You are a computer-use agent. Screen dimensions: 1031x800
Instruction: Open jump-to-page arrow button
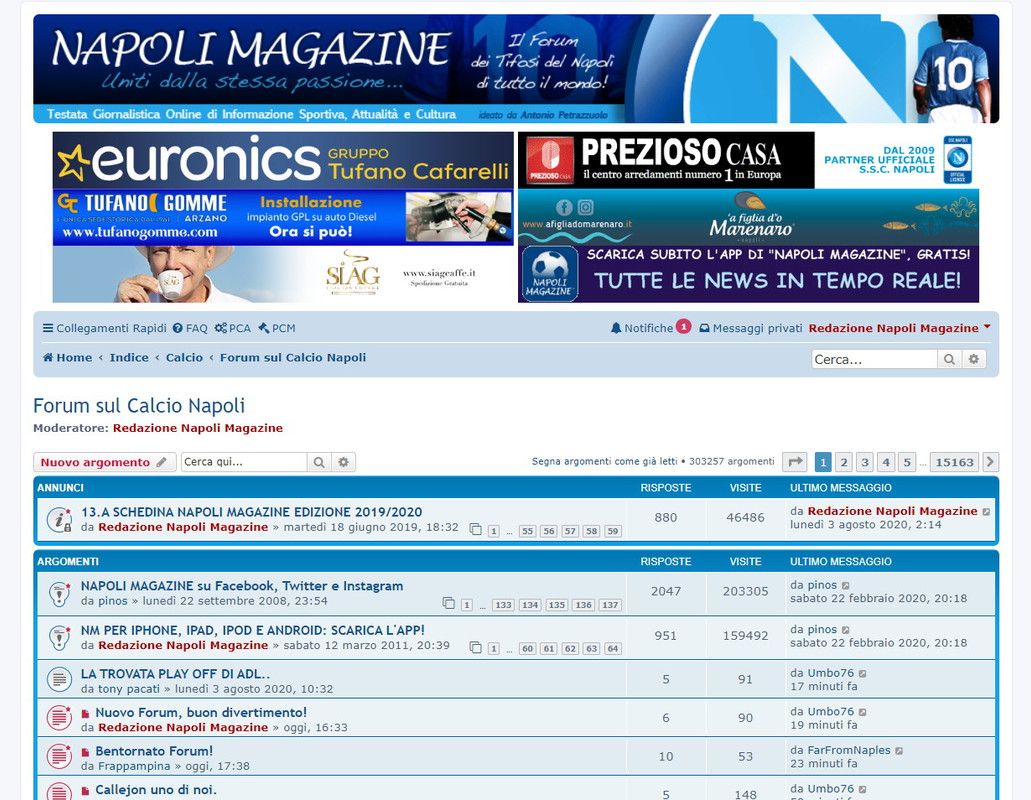pos(795,462)
